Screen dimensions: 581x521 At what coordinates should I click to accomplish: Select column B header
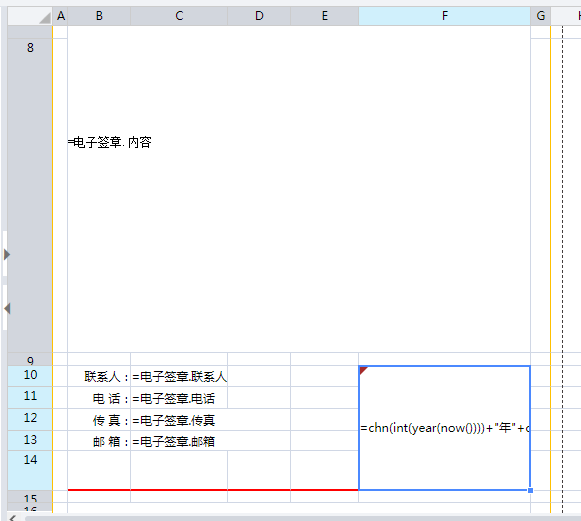coord(99,16)
